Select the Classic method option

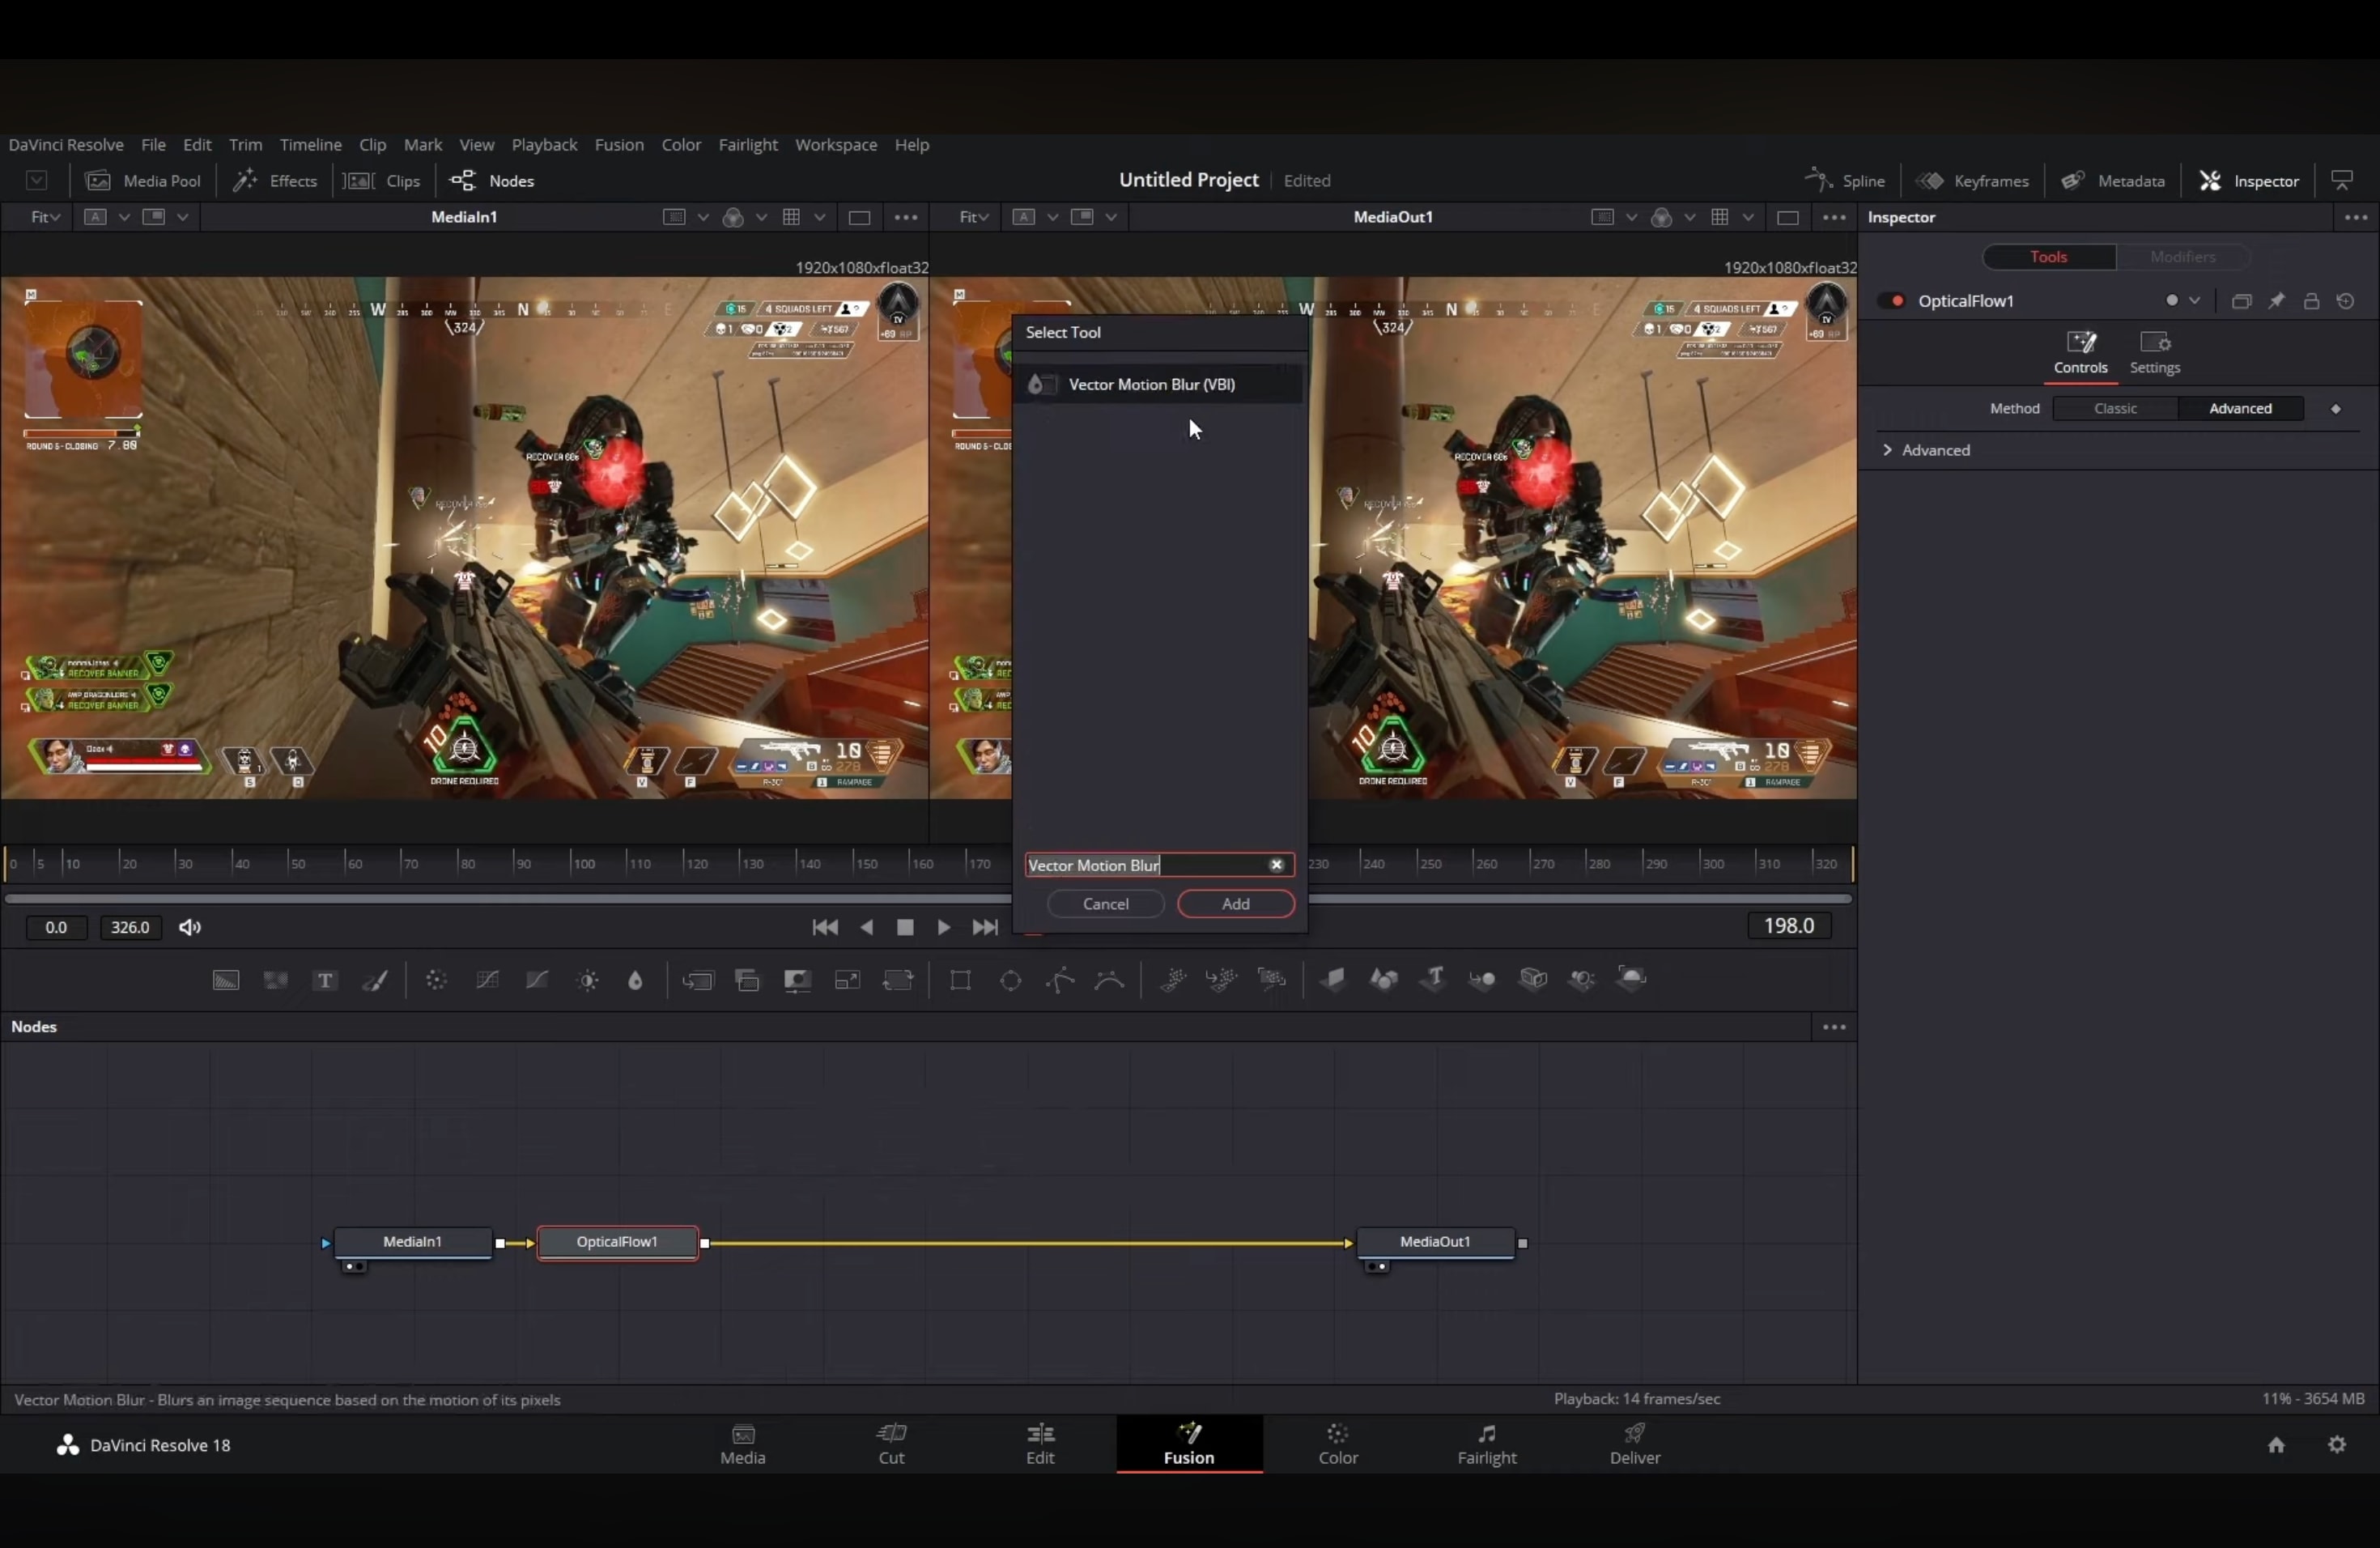2115,409
